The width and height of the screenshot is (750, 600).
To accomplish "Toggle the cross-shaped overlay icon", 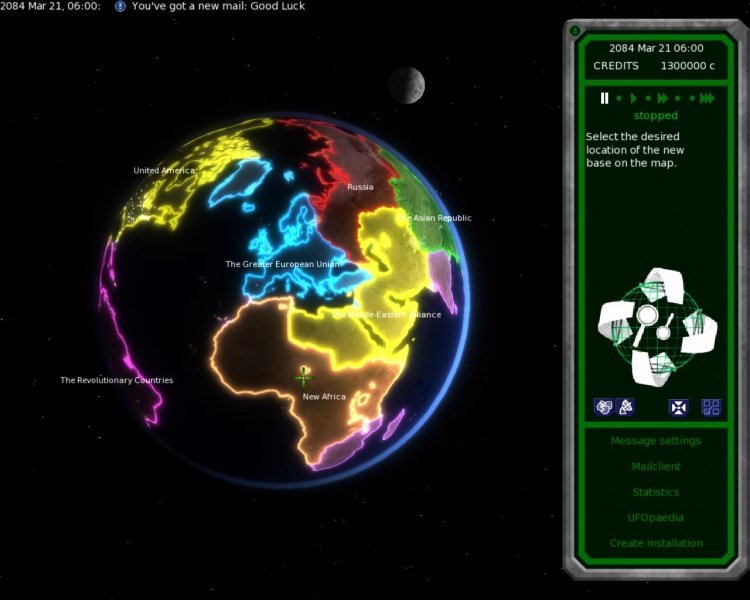I will (679, 407).
